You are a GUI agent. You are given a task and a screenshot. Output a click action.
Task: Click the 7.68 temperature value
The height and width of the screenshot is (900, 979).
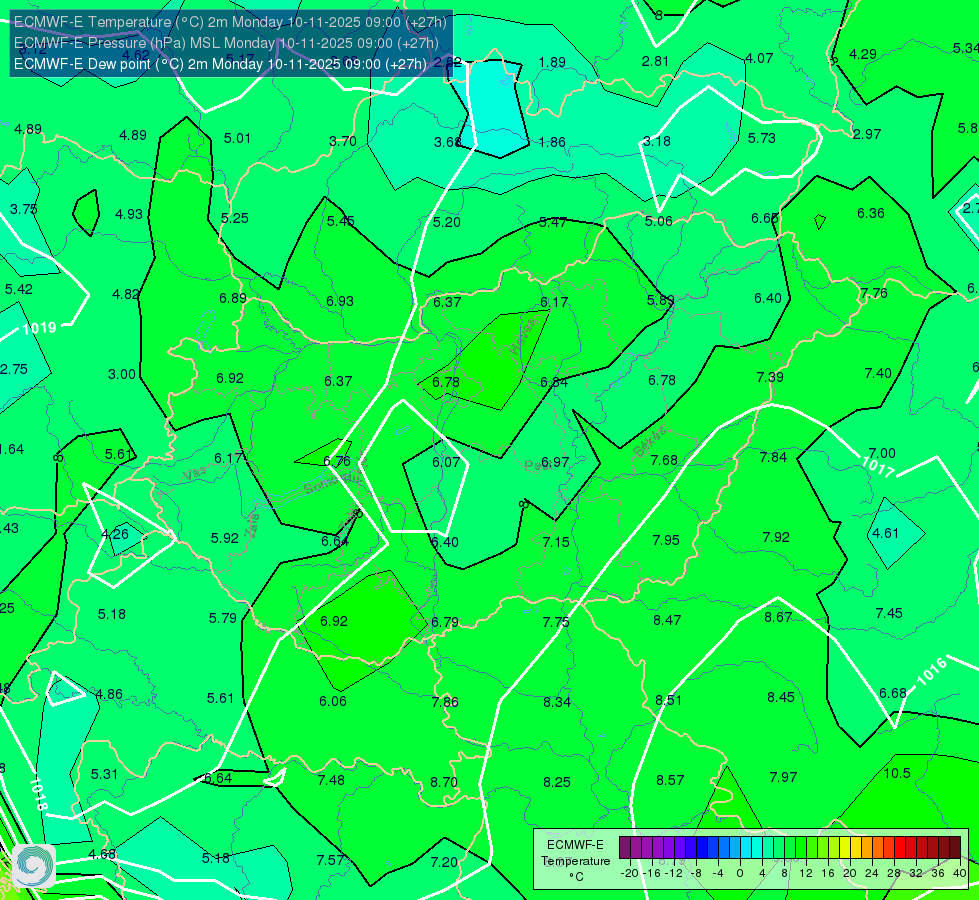tap(664, 460)
